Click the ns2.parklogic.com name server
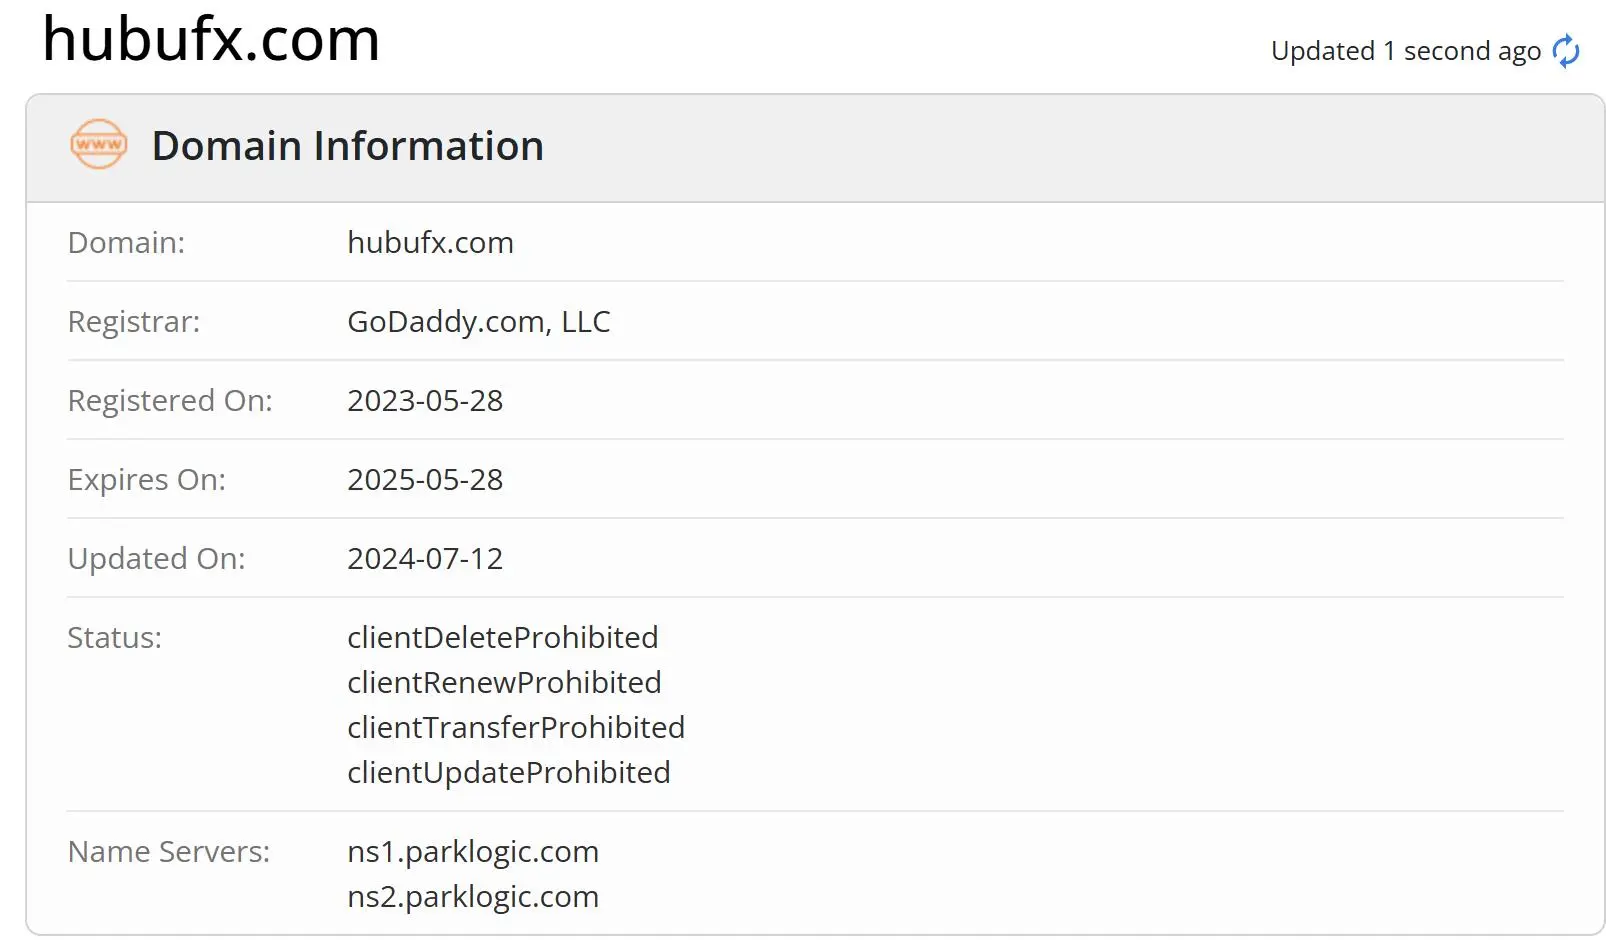Image resolution: width=1606 pixels, height=948 pixels. tap(473, 896)
